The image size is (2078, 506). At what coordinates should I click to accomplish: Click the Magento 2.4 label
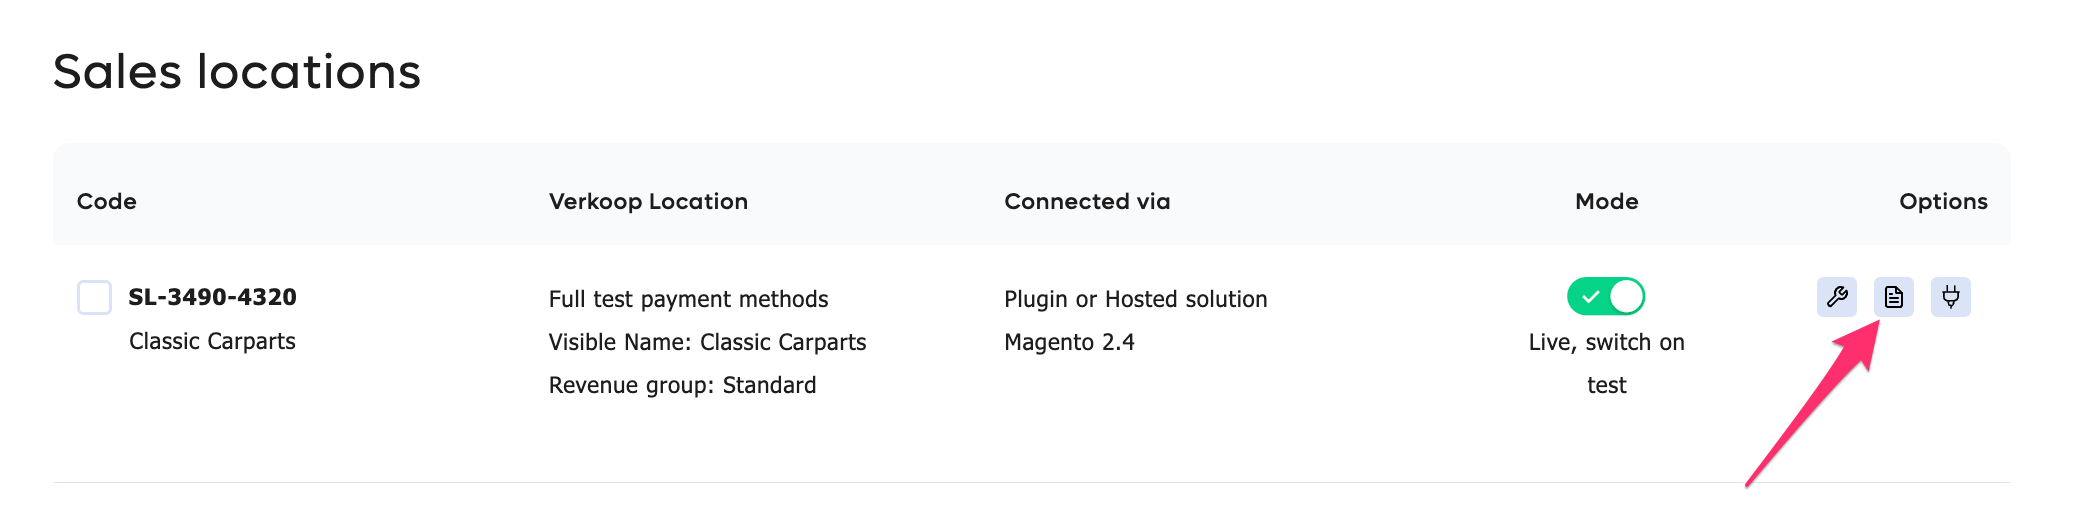click(x=1069, y=342)
